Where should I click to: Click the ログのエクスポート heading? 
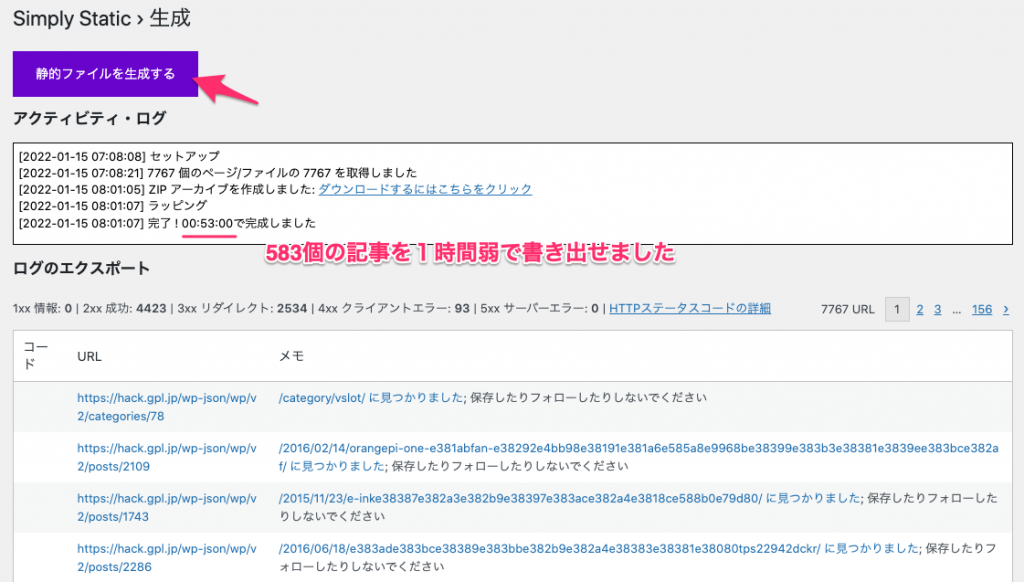(82, 268)
